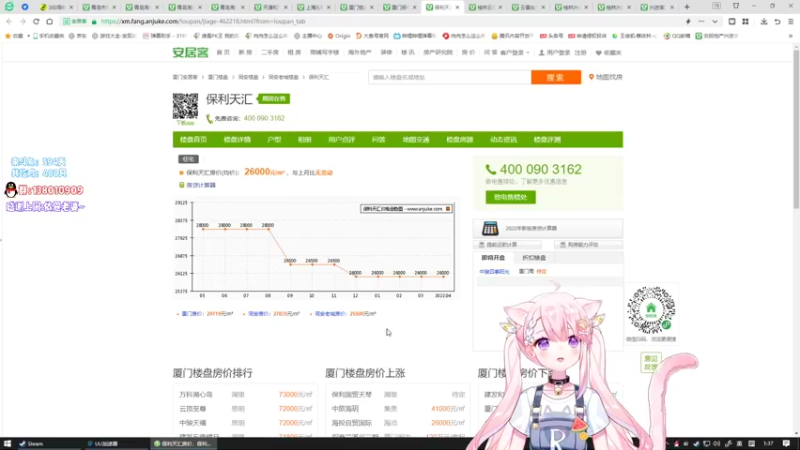Click the orange 搜索 button
Screen dimensions: 800x450
[556, 77]
